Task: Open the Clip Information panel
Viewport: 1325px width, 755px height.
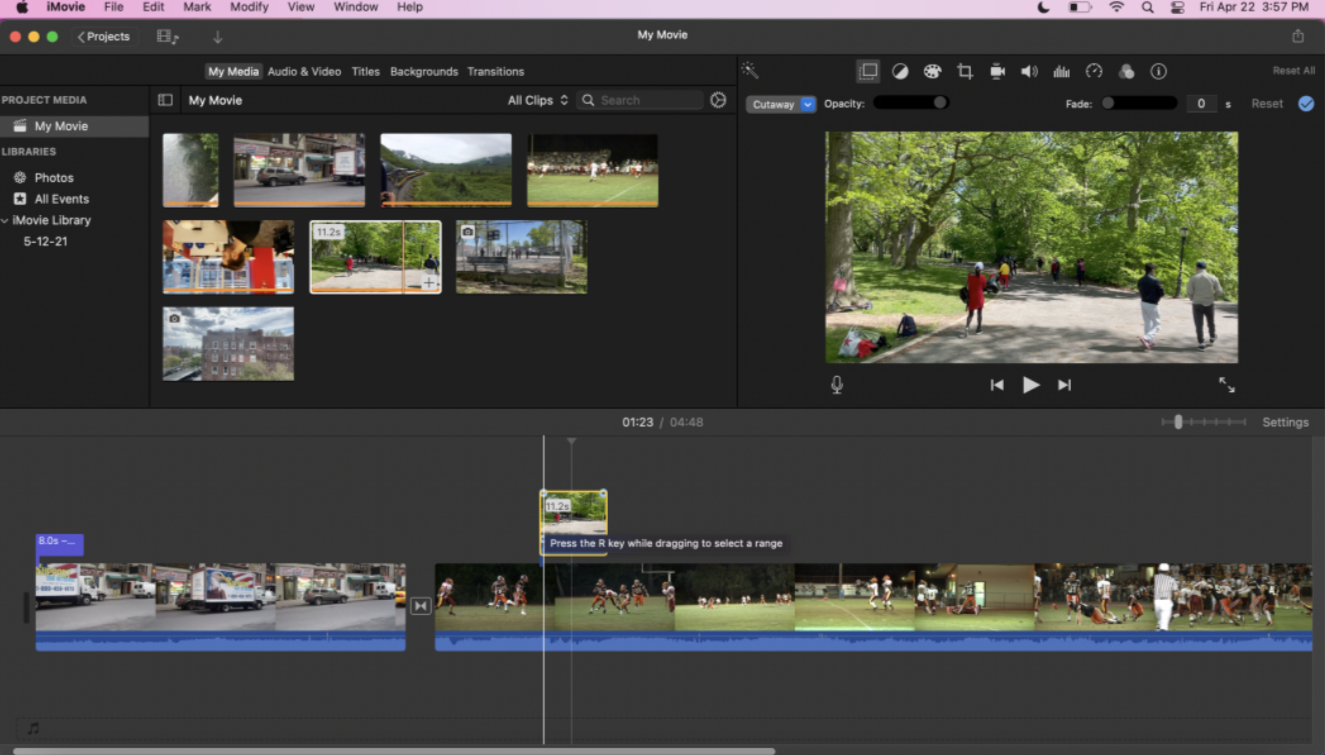Action: coord(1158,71)
